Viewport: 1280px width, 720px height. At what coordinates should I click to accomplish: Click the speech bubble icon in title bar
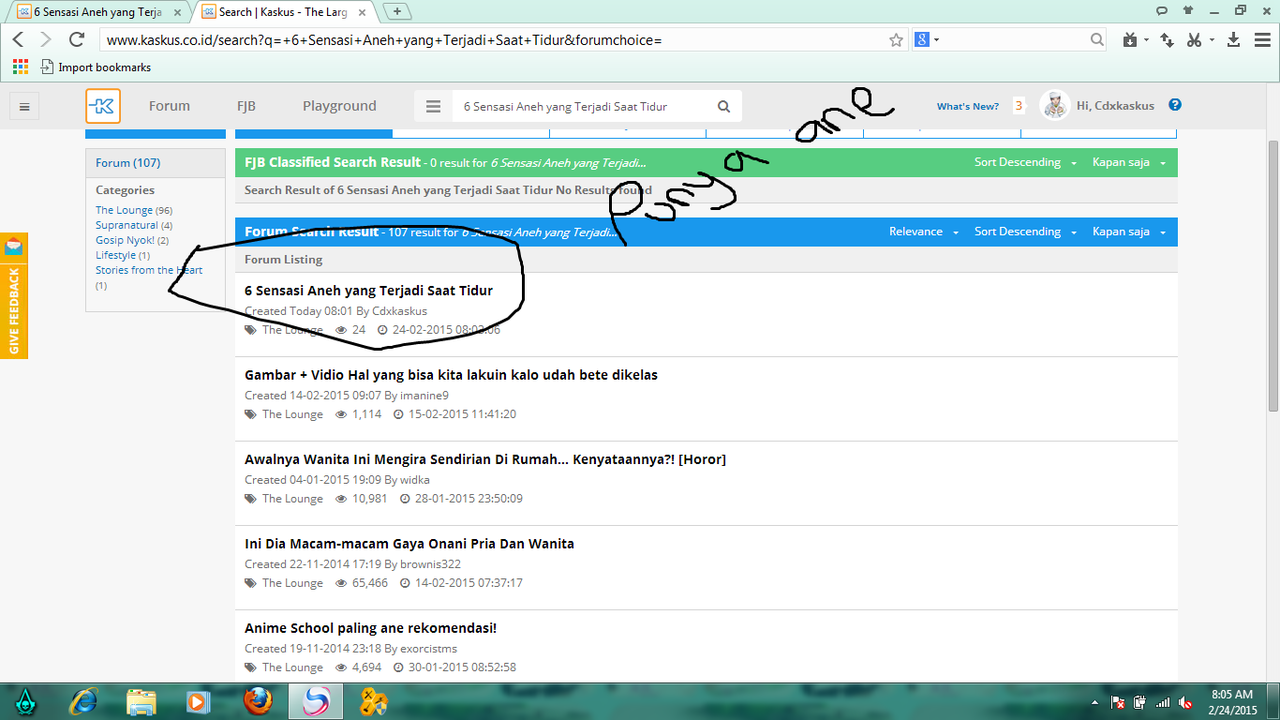[x=1162, y=10]
